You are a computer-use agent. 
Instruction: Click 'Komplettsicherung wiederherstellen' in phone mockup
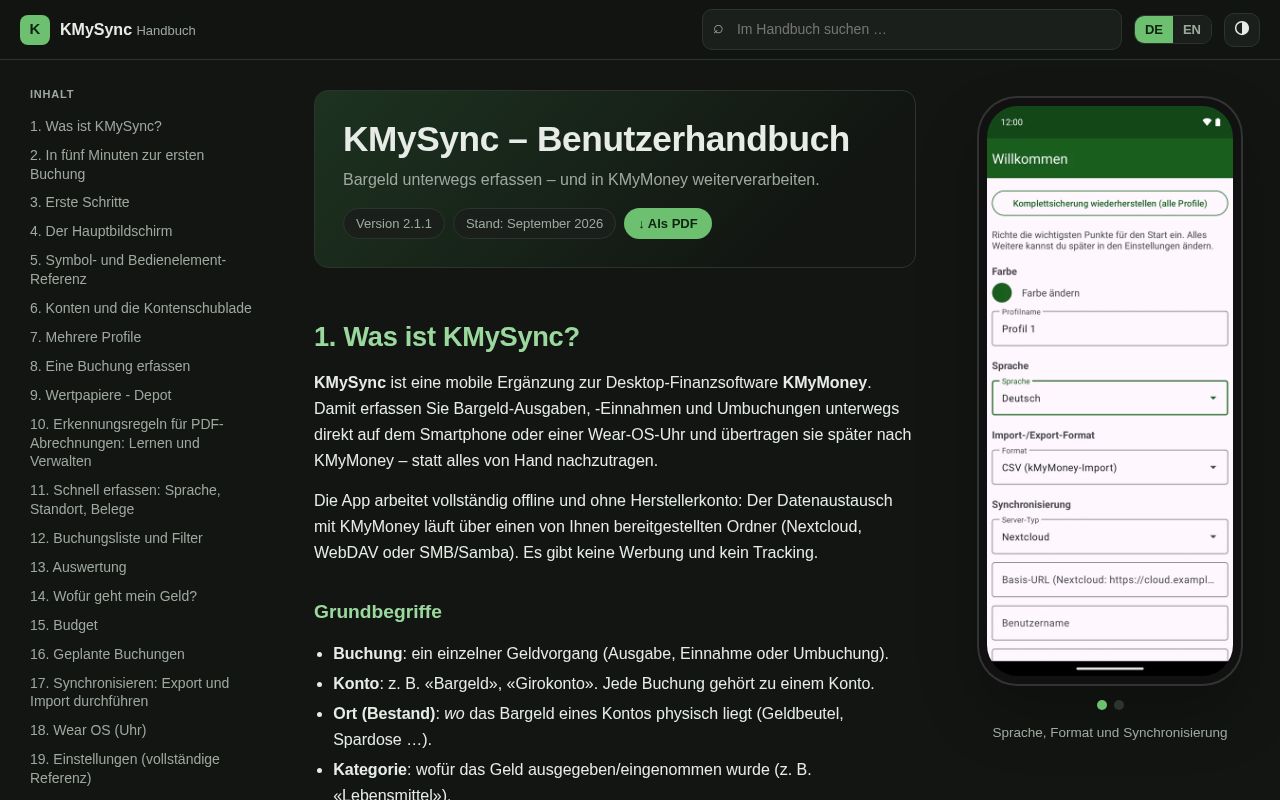tap(1110, 203)
